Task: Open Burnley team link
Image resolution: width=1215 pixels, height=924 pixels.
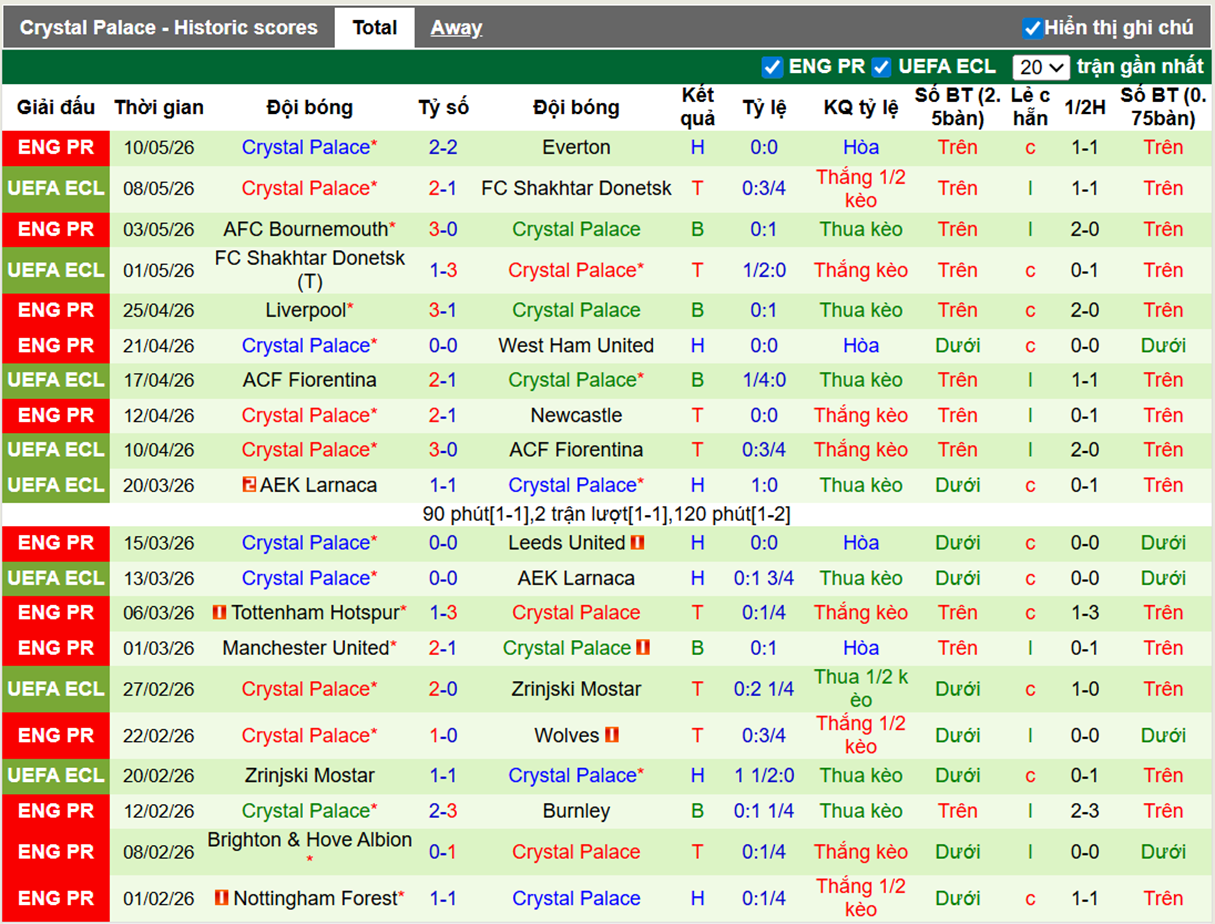Action: 576,811
